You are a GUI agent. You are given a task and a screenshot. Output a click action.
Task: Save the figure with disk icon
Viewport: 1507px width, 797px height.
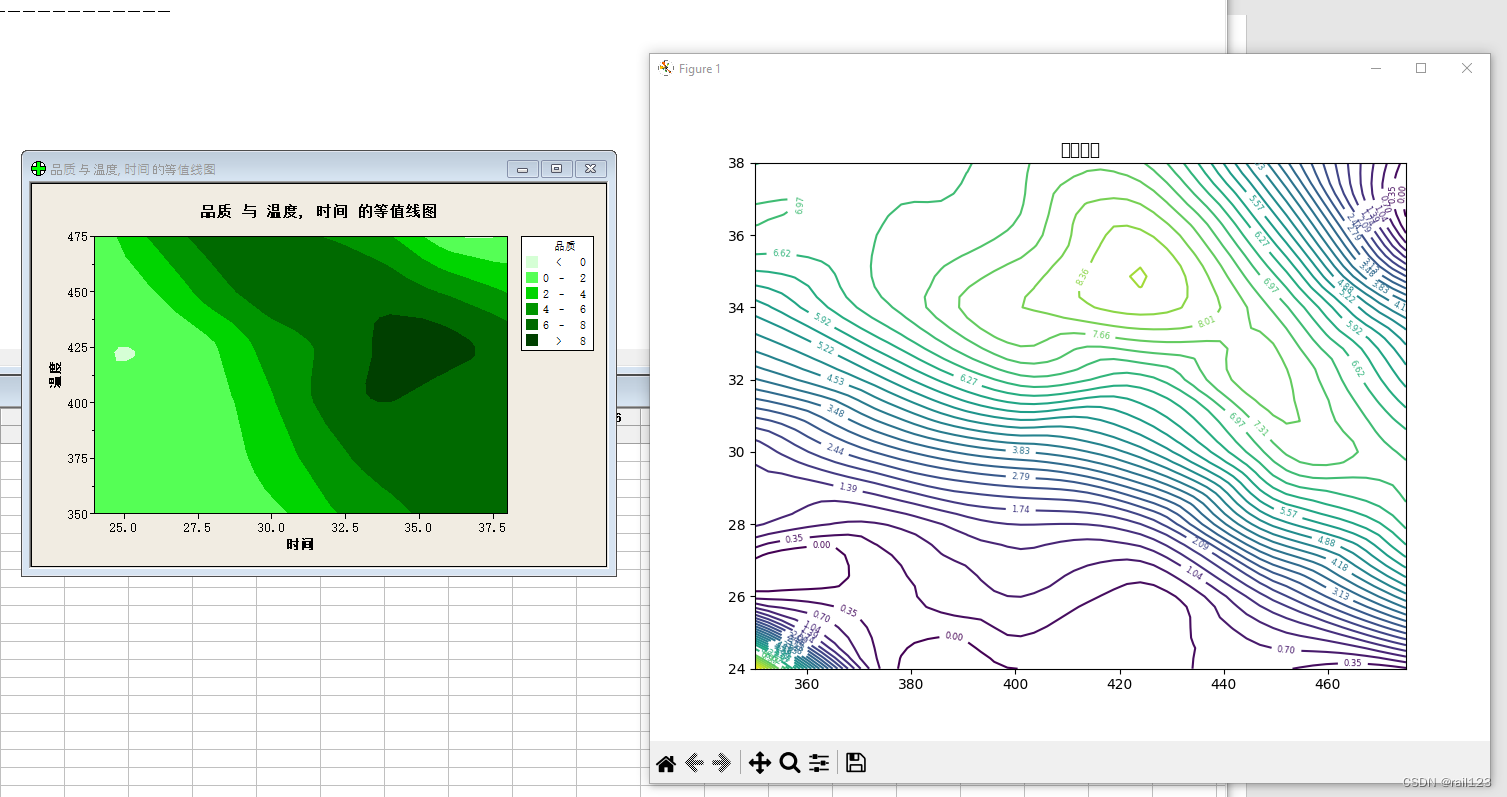click(x=855, y=763)
